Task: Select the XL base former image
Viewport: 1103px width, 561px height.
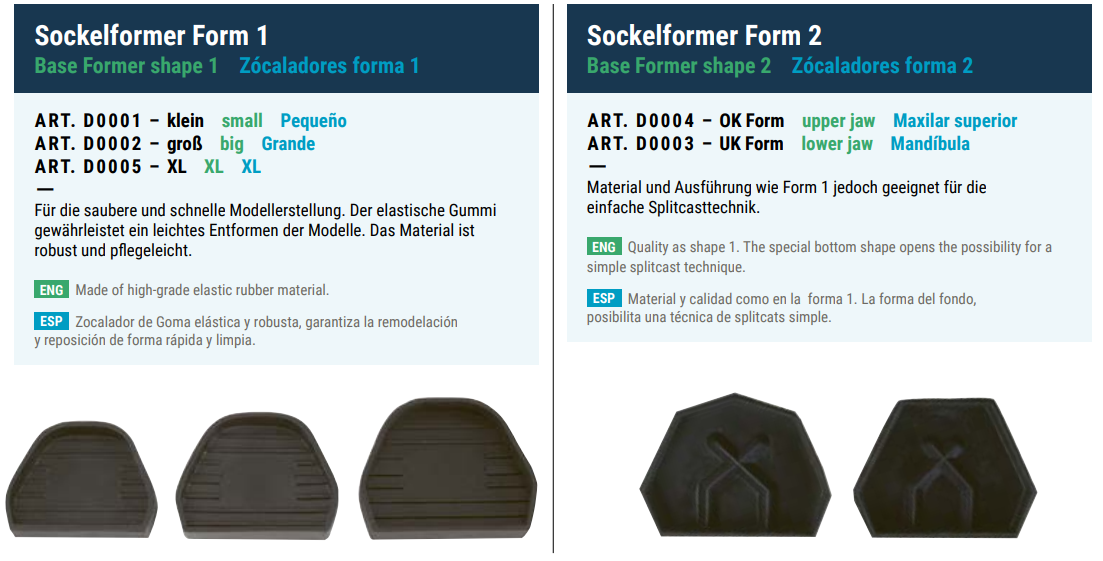Action: pos(448,469)
